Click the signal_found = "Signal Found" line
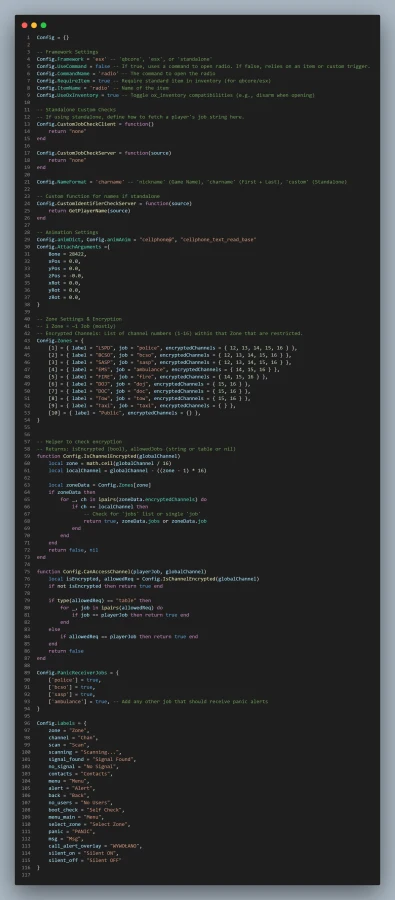The height and width of the screenshot is (900, 395). [x=92, y=759]
